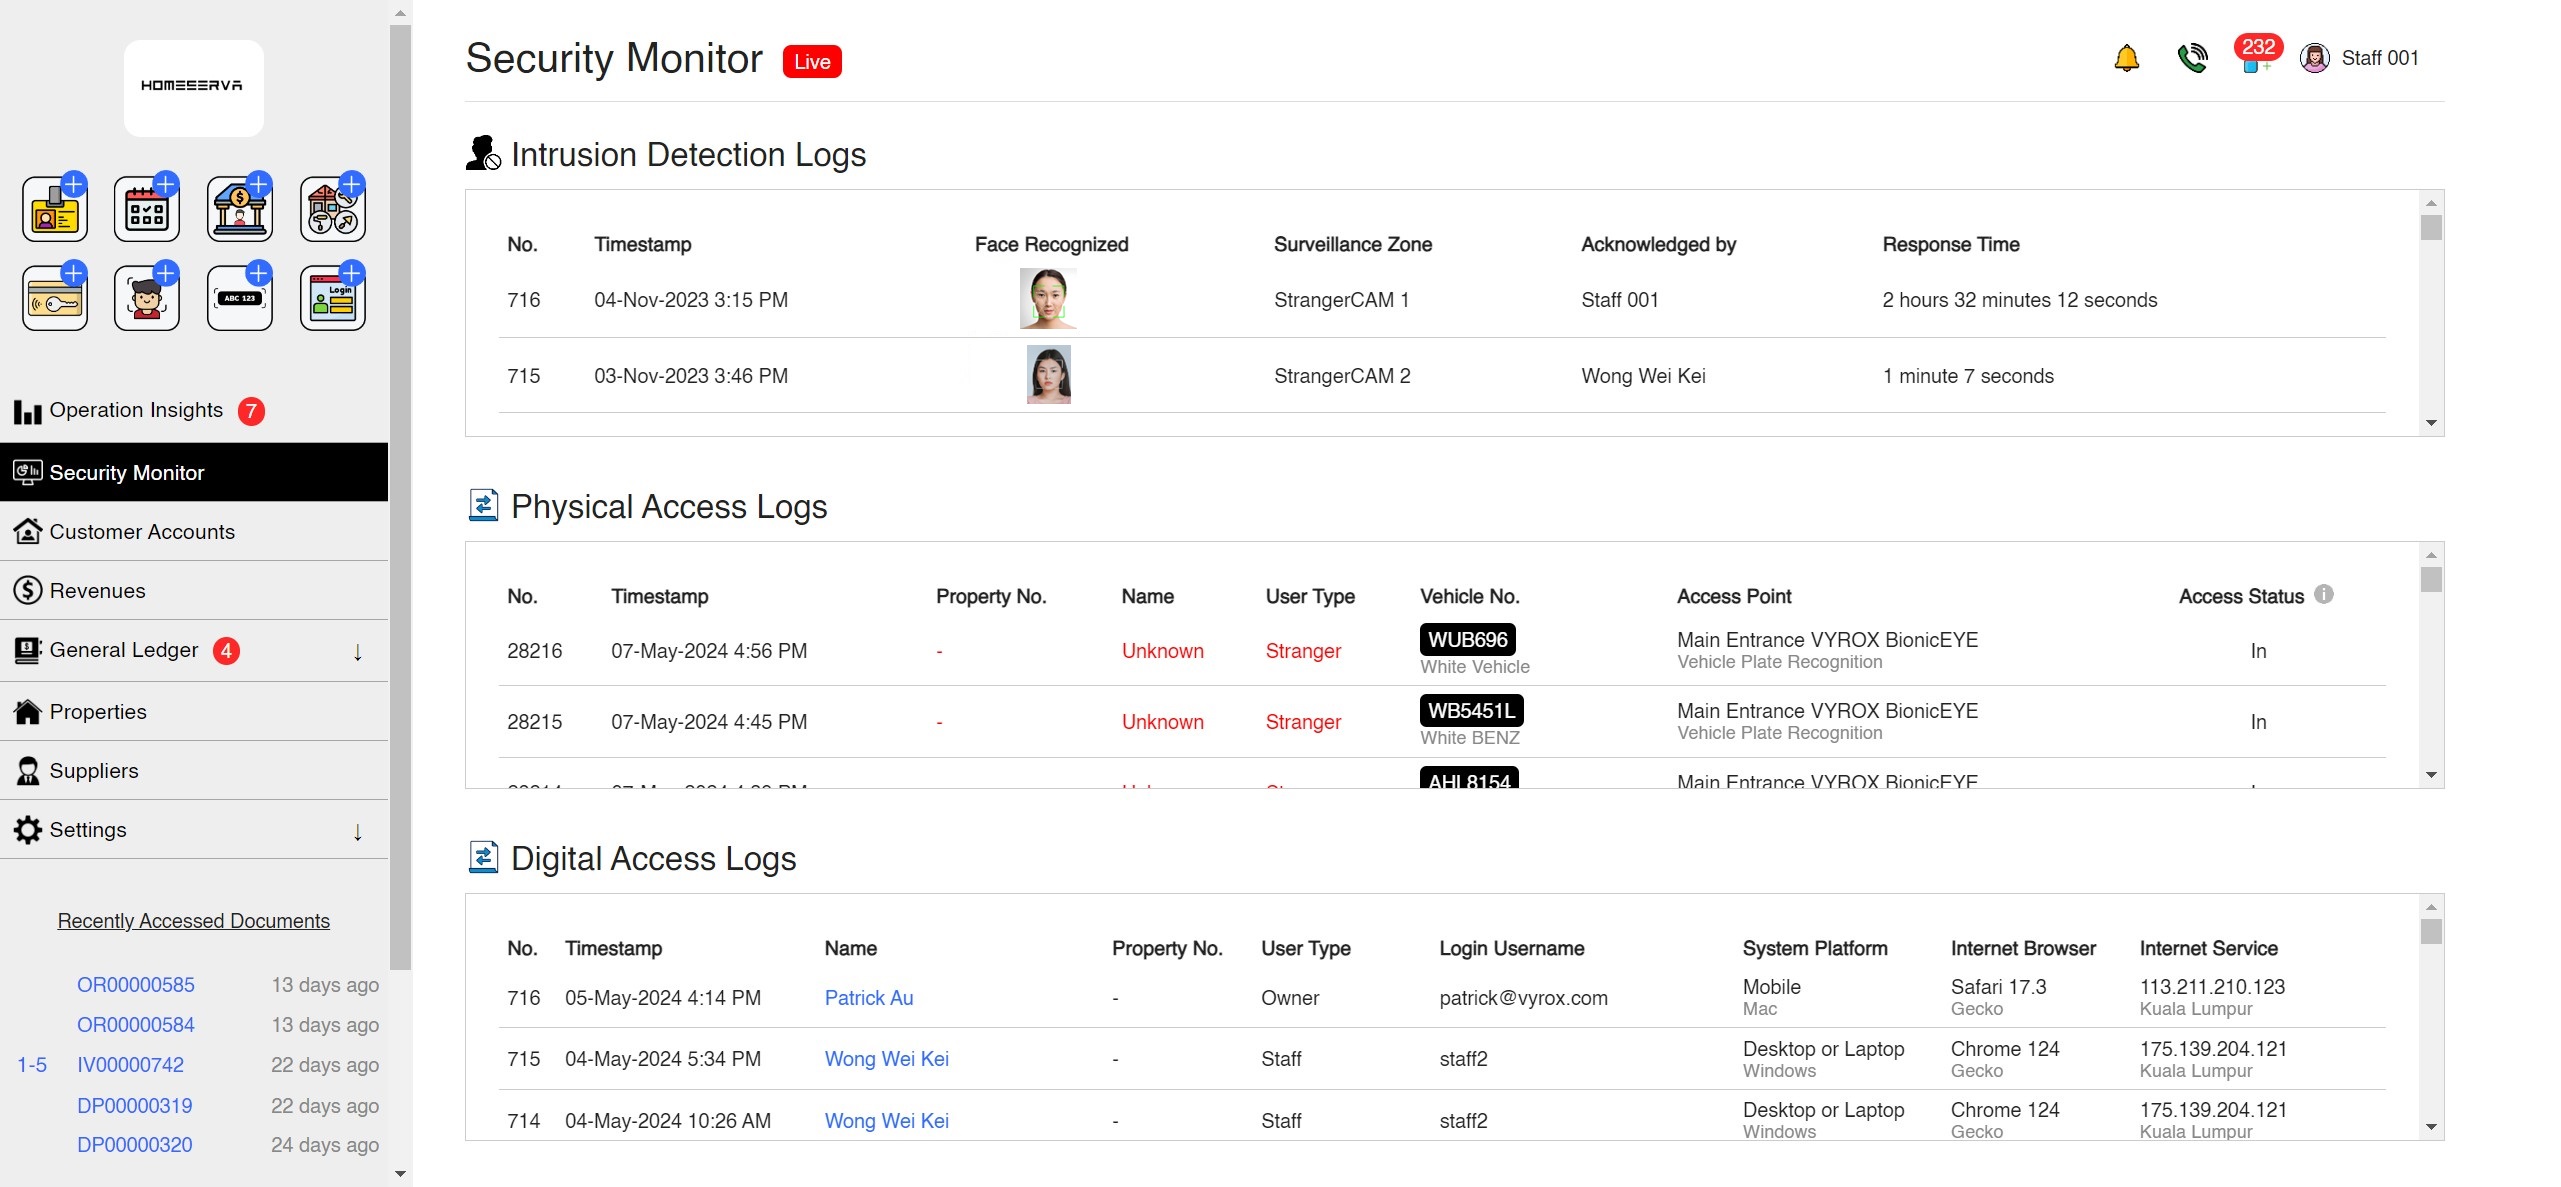Open Operation Insights in the sidebar
Viewport: 2561px width, 1187px height.
click(x=135, y=410)
